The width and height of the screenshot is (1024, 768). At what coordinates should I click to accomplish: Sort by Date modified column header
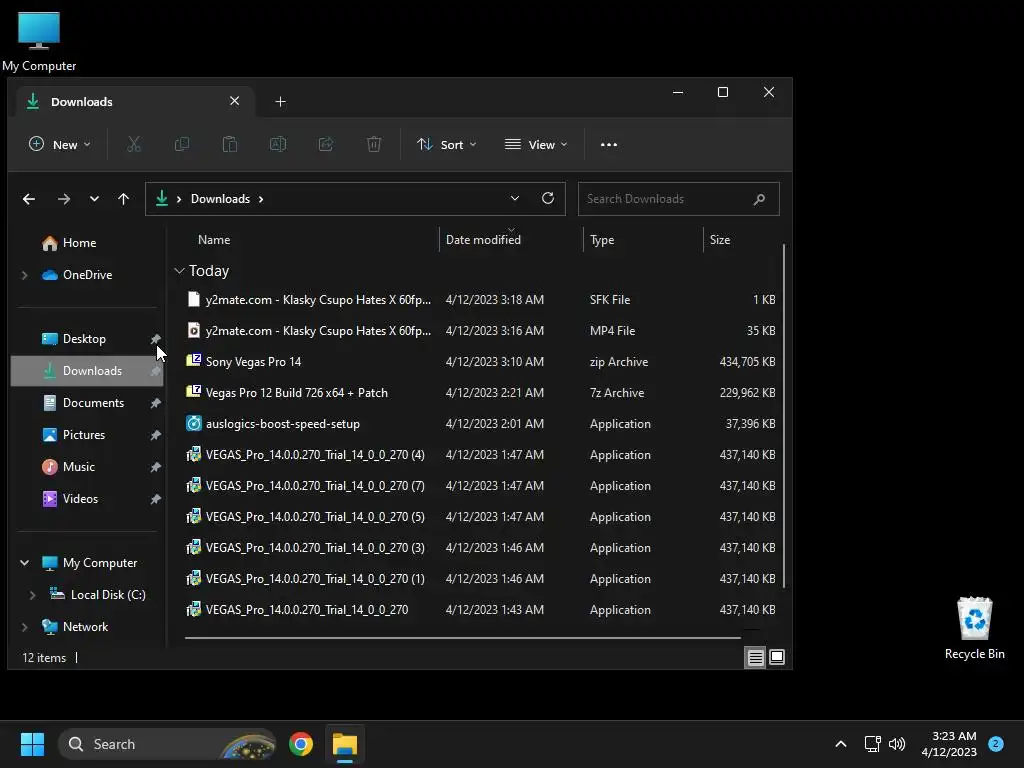[511, 240]
